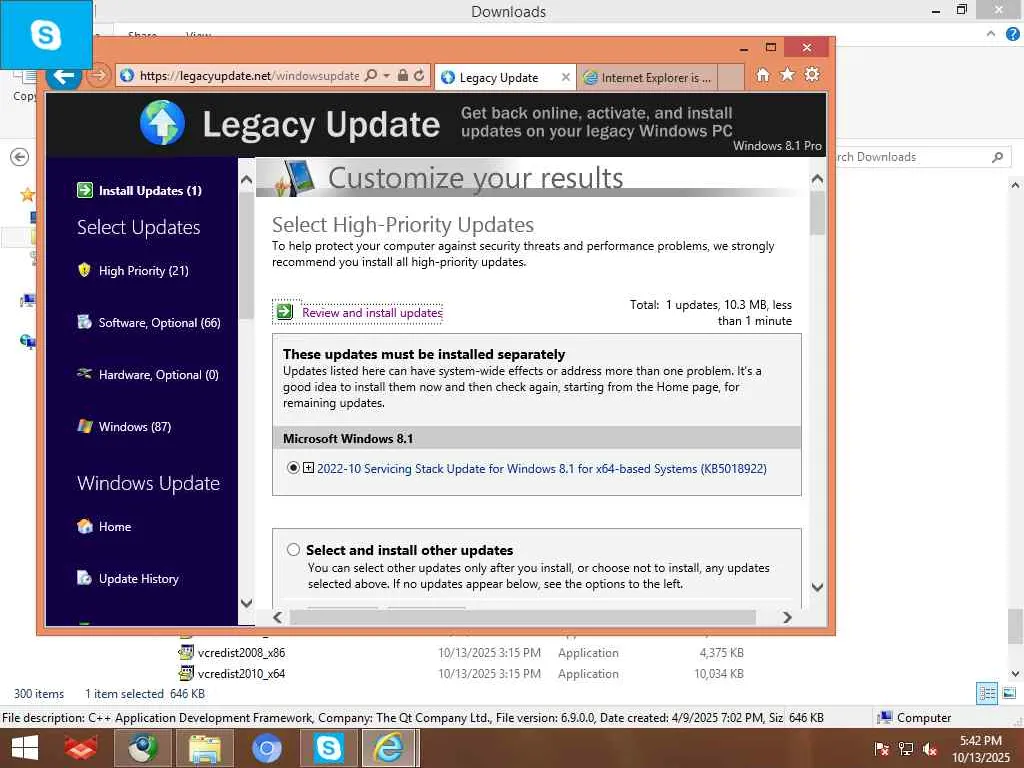1024x768 pixels.
Task: Click the IE forward arrow button
Action: 98,75
